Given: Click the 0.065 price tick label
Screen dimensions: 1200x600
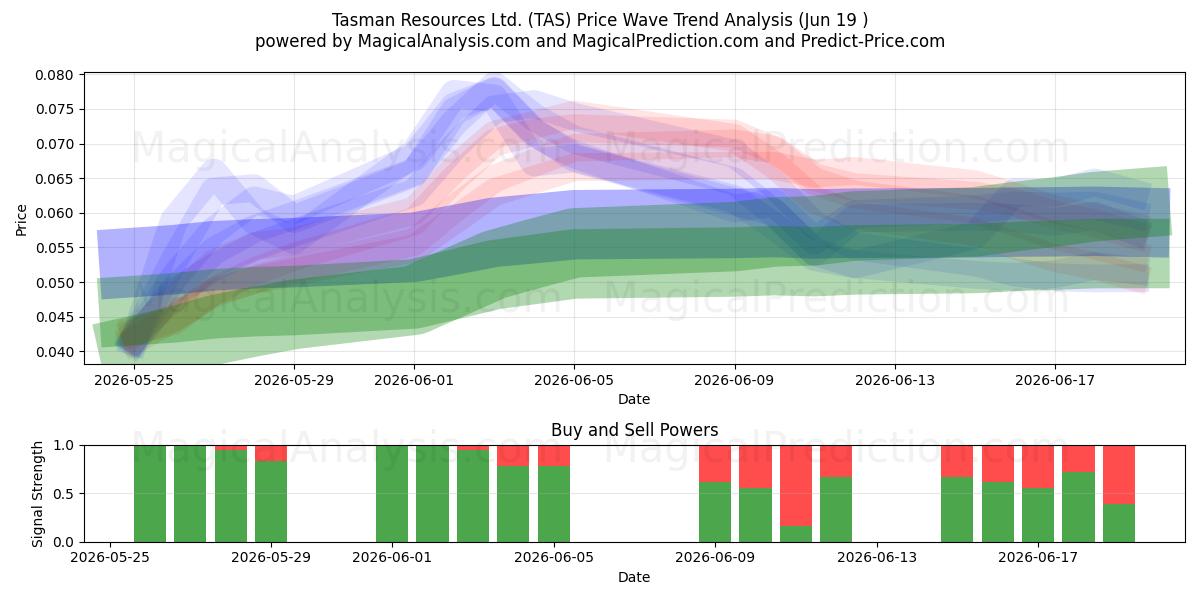Looking at the screenshot, I should tap(55, 179).
